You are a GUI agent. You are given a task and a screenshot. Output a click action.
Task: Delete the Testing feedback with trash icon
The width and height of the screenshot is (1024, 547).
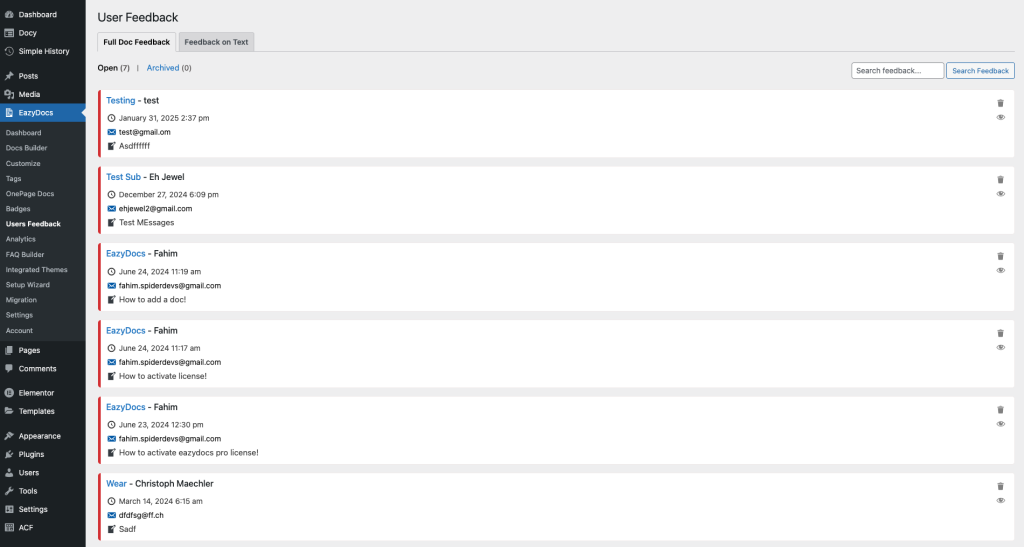point(1000,103)
